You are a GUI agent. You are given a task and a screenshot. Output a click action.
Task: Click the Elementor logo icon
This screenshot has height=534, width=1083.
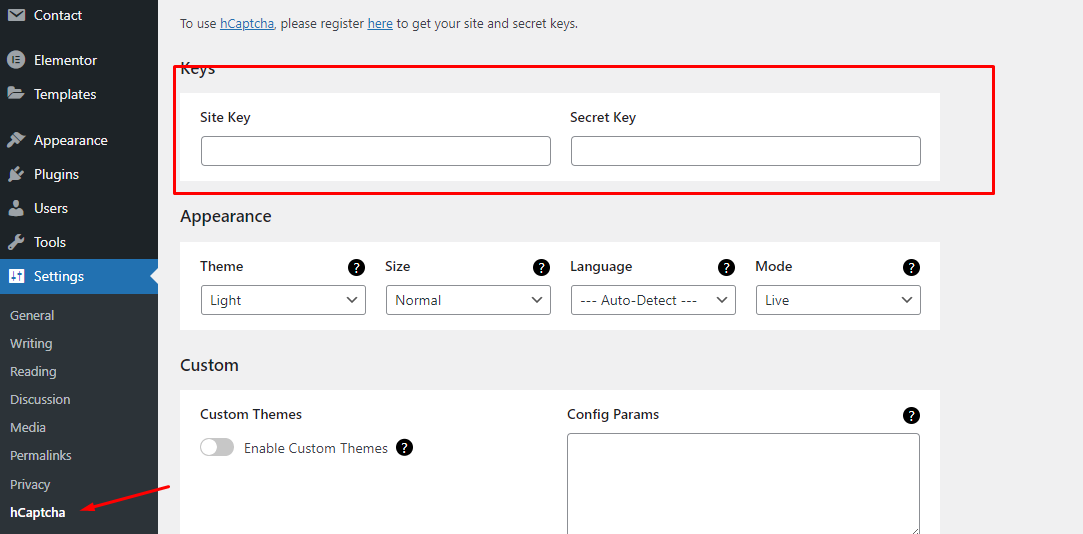point(16,60)
